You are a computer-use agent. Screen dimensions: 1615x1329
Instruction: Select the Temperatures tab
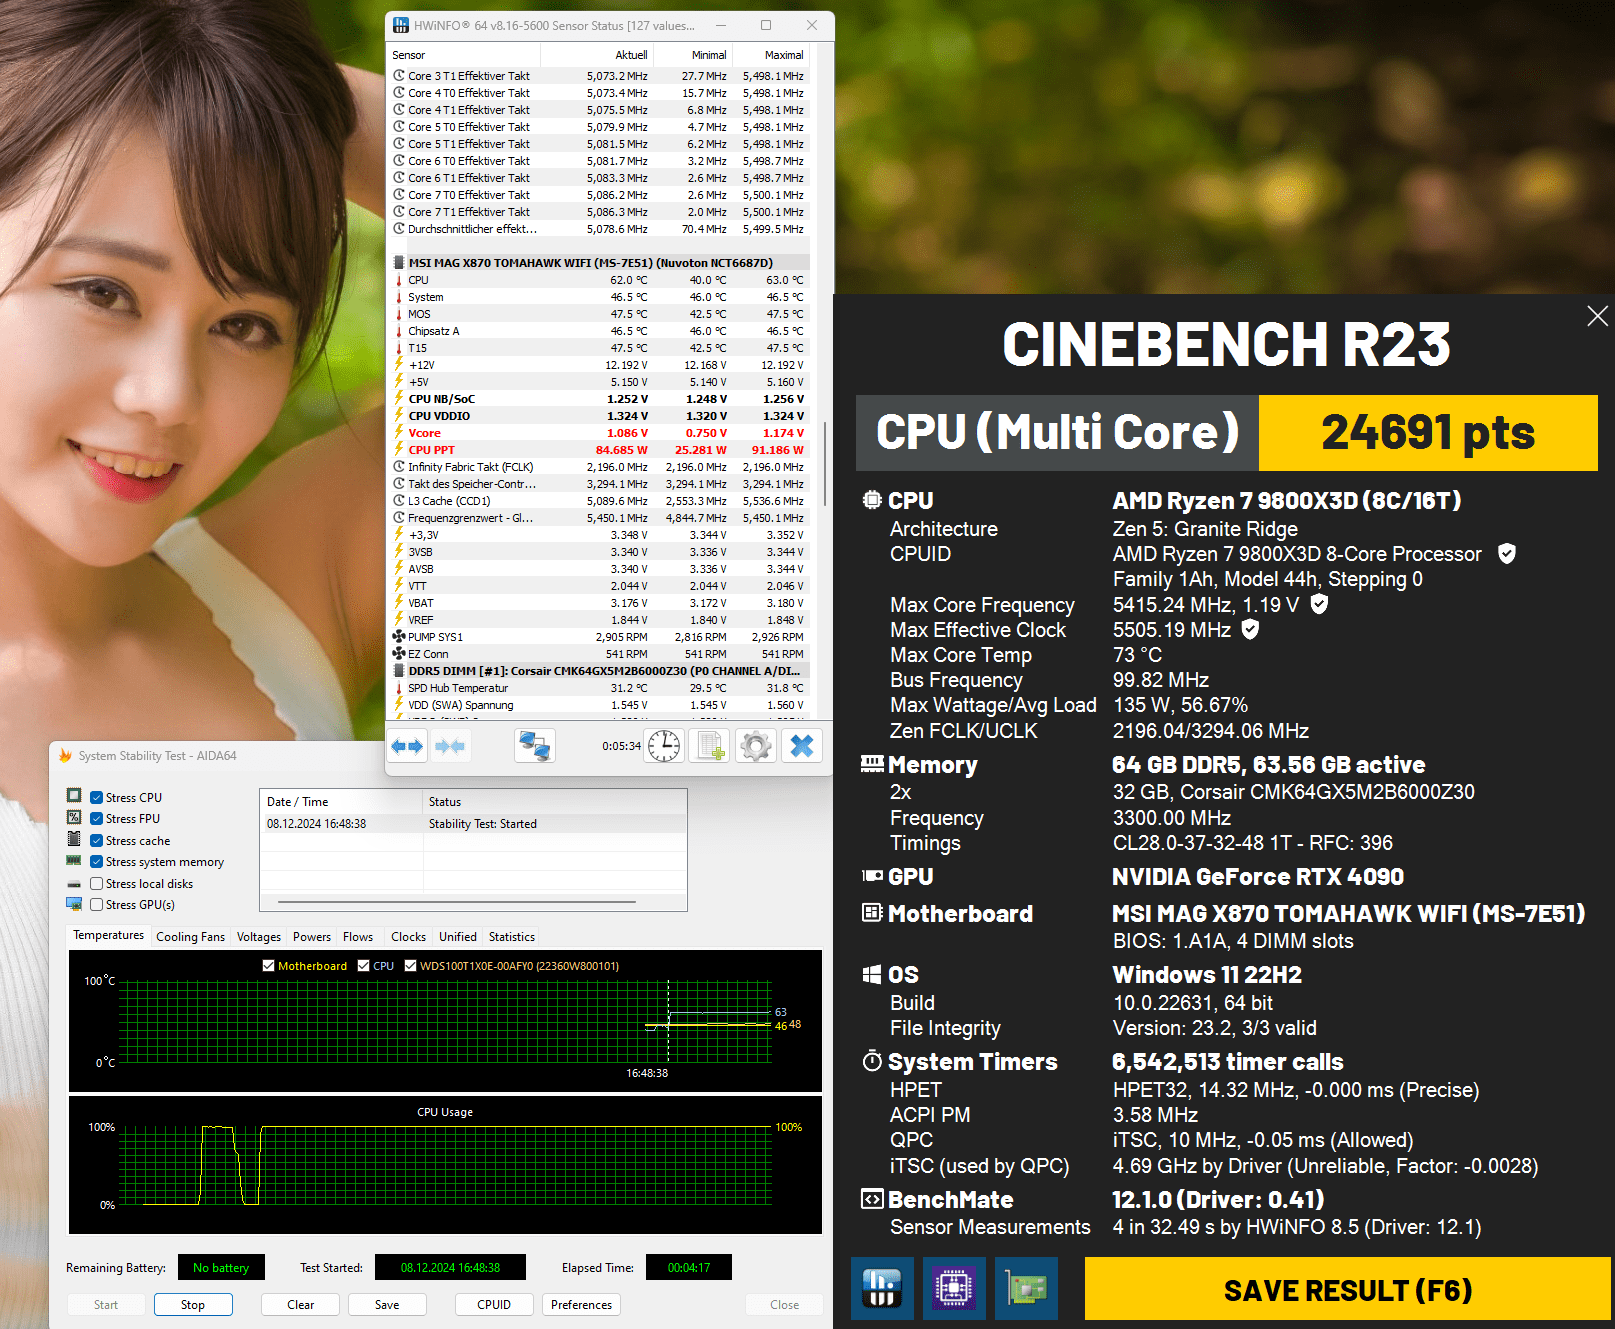(x=109, y=936)
